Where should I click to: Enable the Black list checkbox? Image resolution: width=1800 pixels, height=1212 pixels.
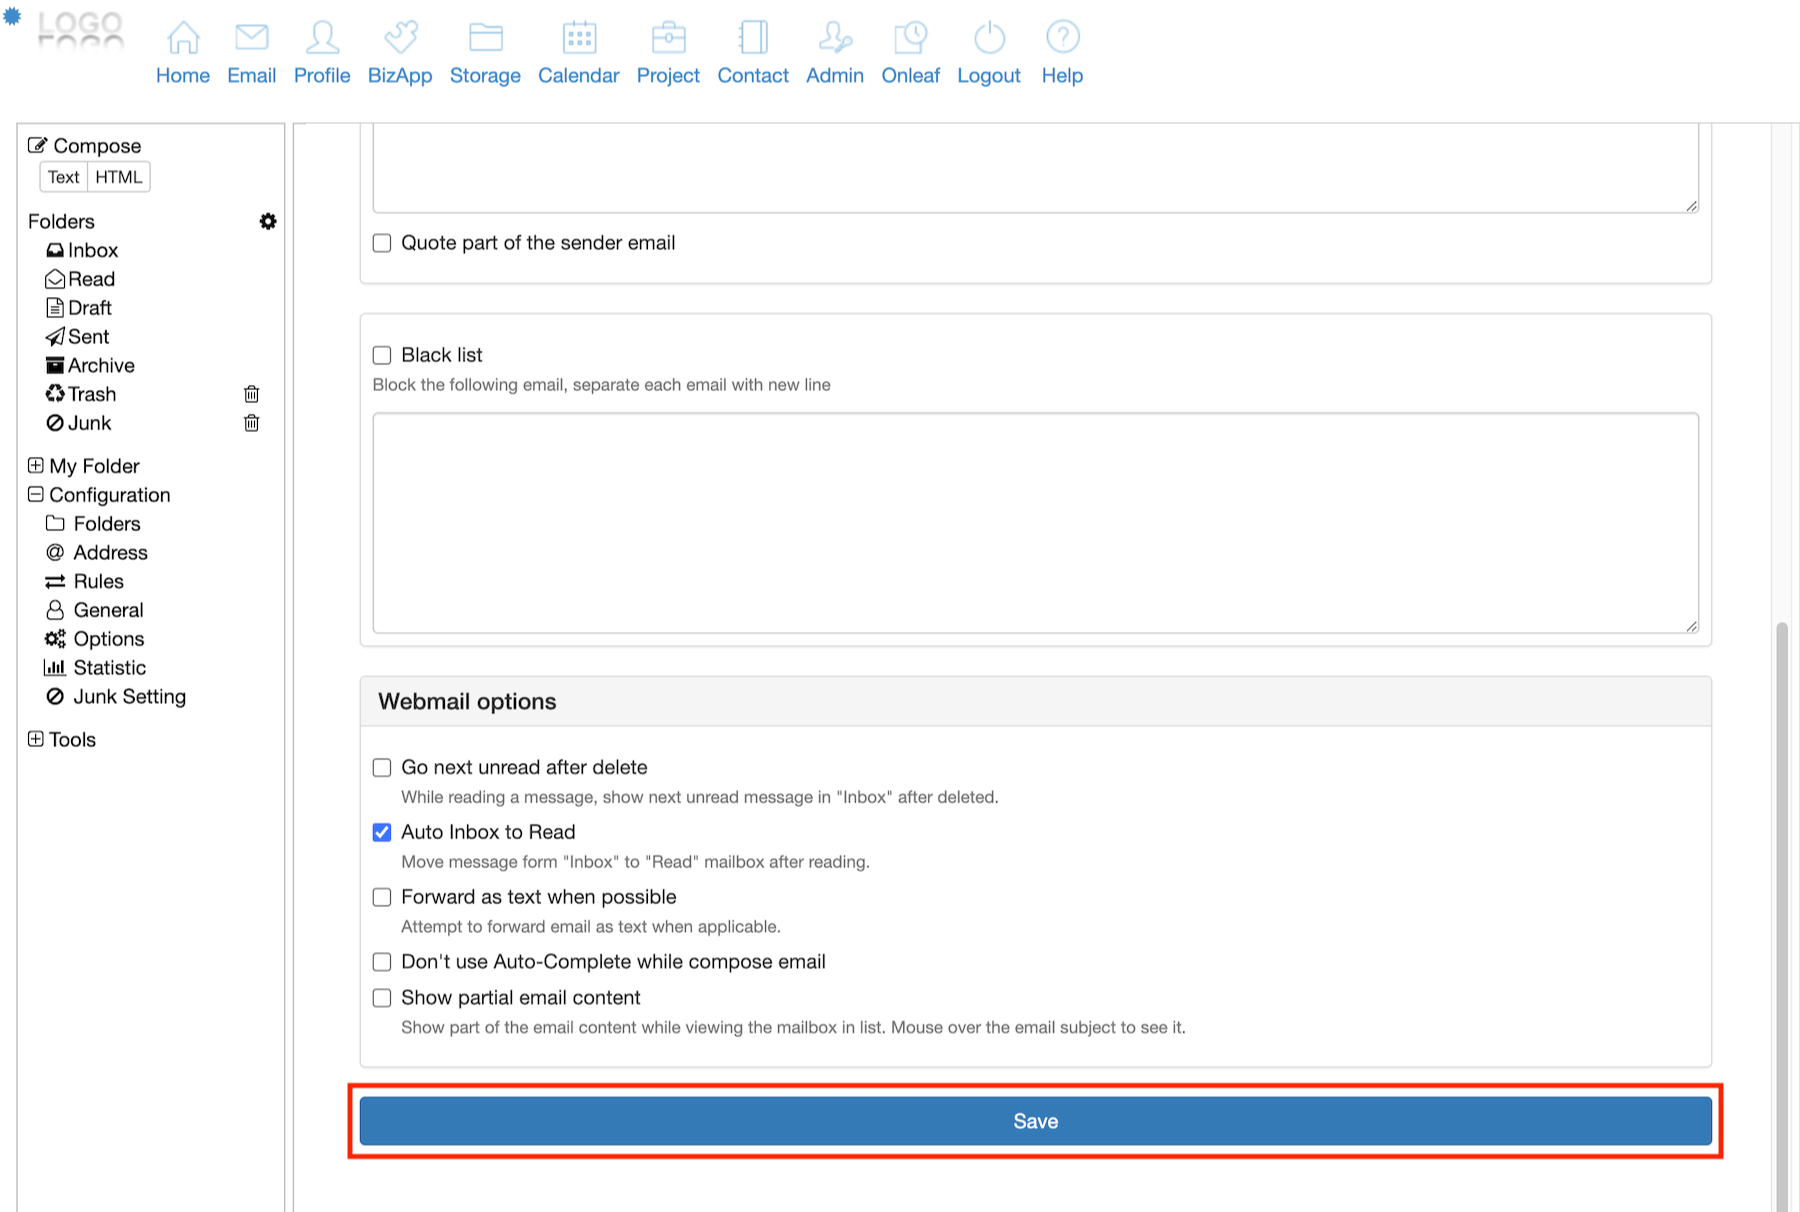point(382,355)
